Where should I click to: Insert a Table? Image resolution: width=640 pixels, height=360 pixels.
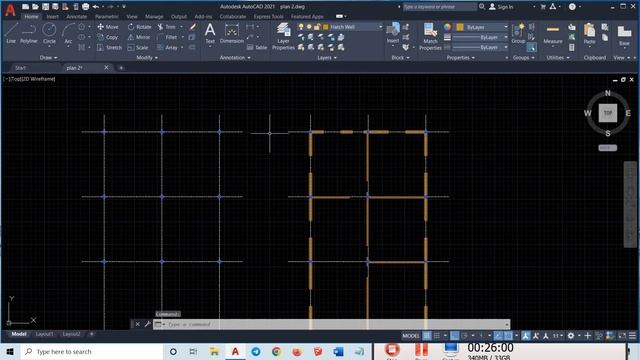click(x=257, y=47)
